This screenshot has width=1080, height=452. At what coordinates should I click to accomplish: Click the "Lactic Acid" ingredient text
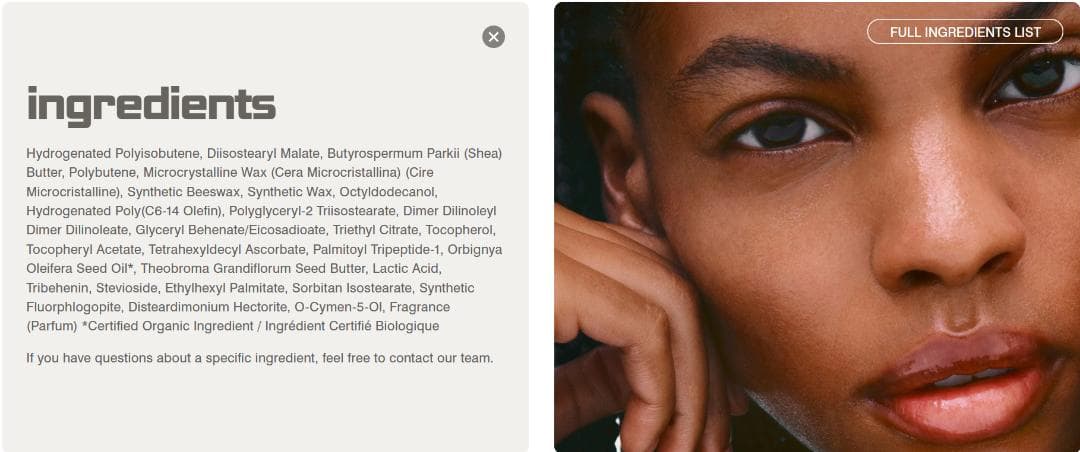click(409, 269)
